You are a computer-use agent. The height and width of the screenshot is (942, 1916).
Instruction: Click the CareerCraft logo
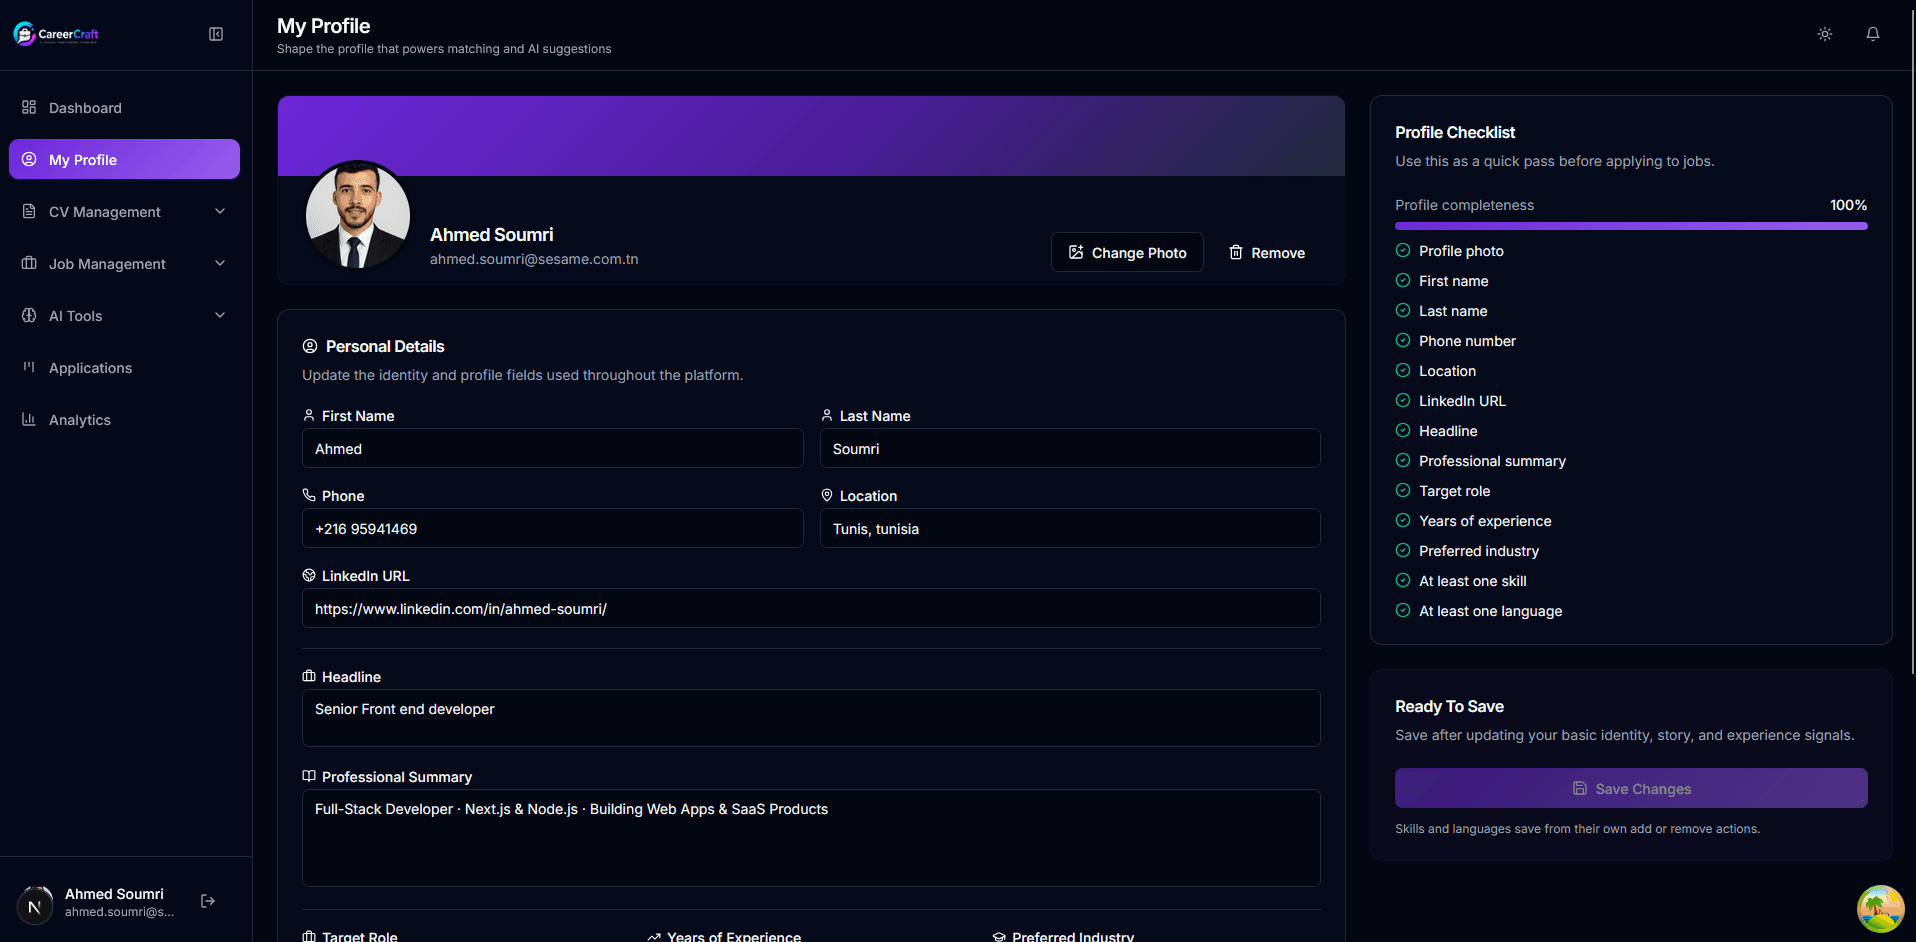pos(56,34)
